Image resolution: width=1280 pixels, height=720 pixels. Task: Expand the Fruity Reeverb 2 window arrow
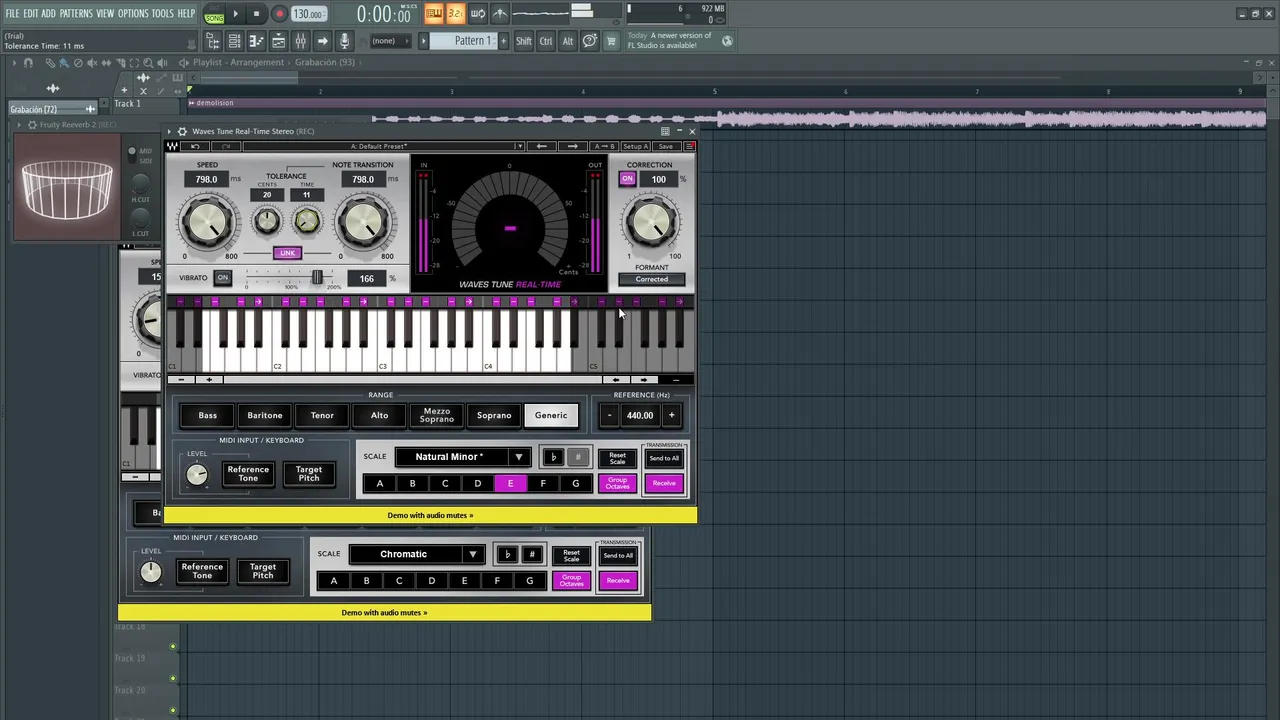20,125
